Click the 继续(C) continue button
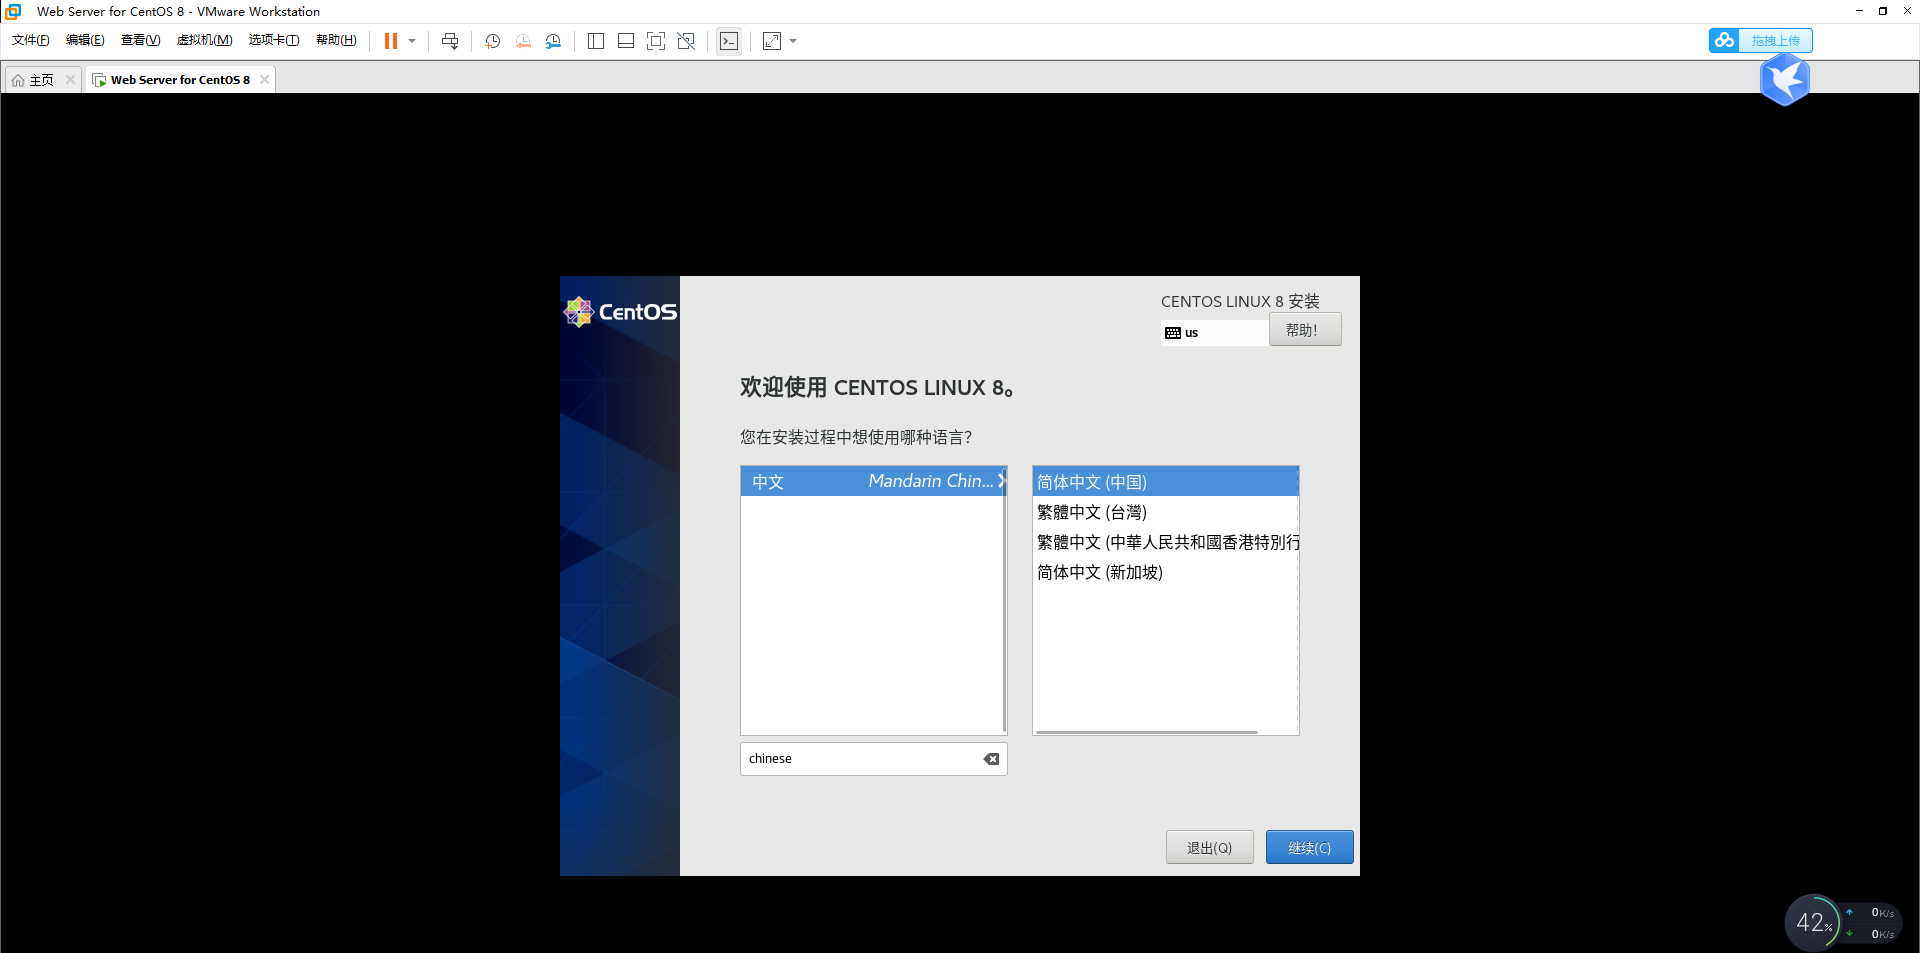 [x=1309, y=847]
